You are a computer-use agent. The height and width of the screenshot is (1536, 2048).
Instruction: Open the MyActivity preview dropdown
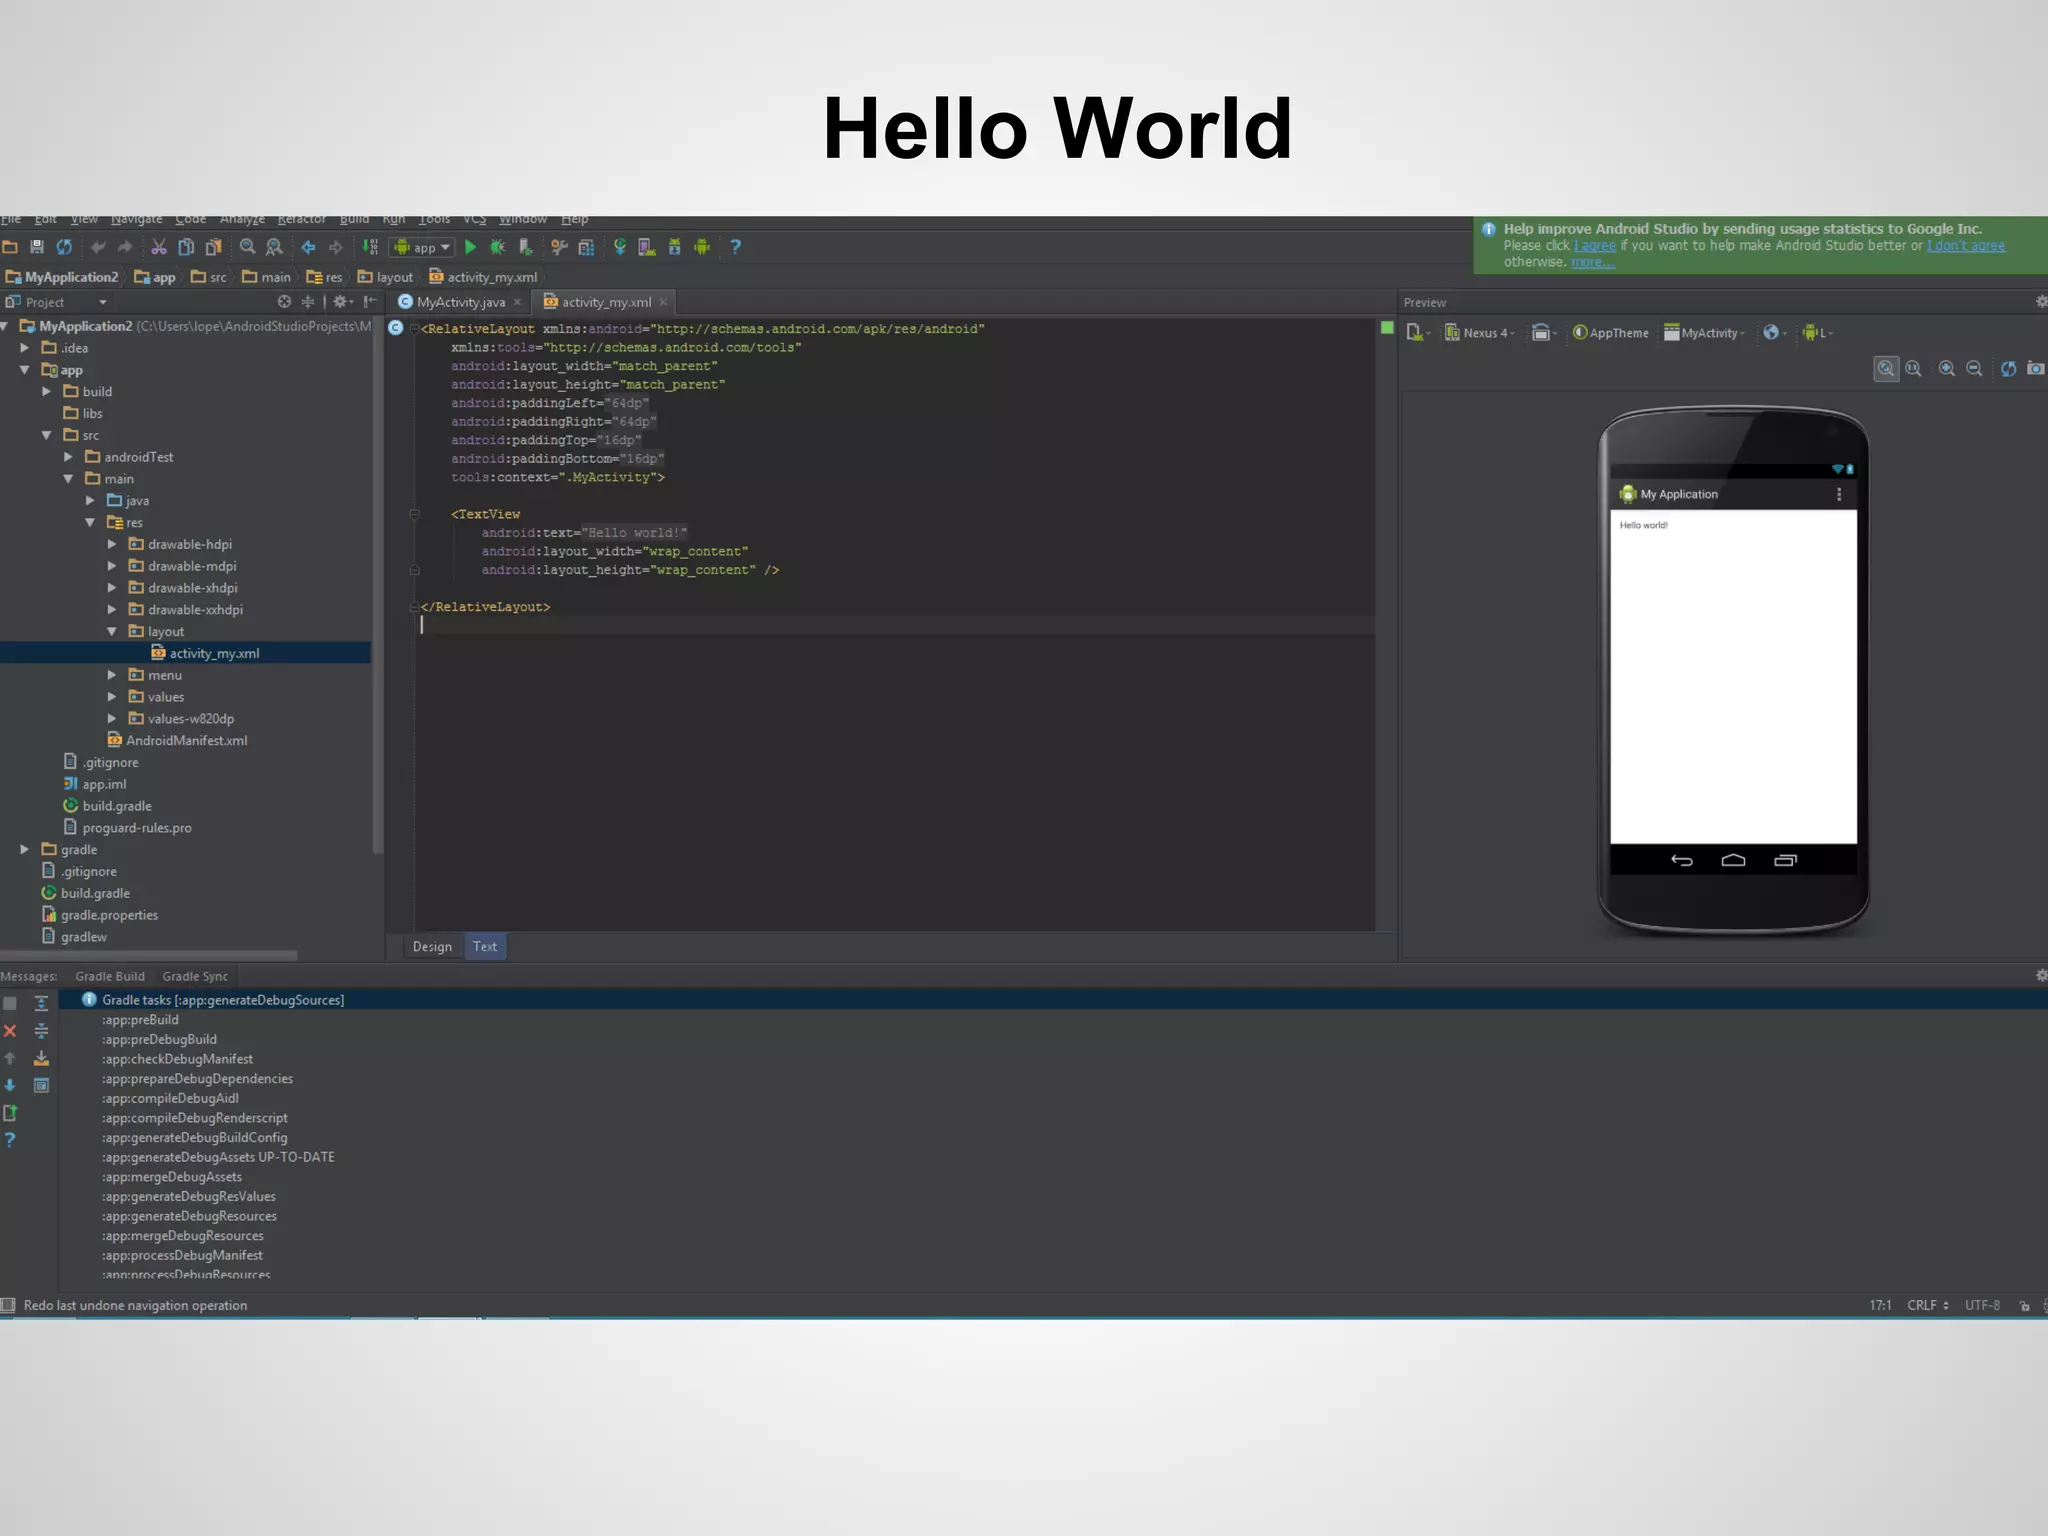tap(1705, 333)
